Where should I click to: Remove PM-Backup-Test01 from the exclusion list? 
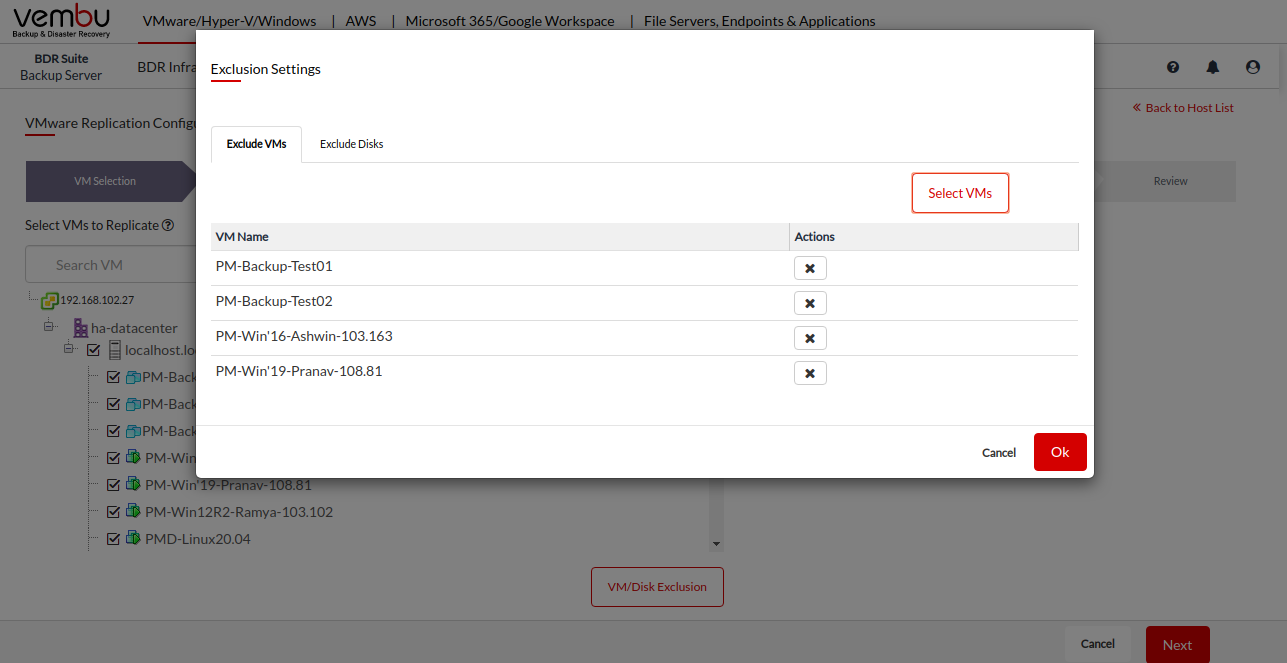(810, 268)
